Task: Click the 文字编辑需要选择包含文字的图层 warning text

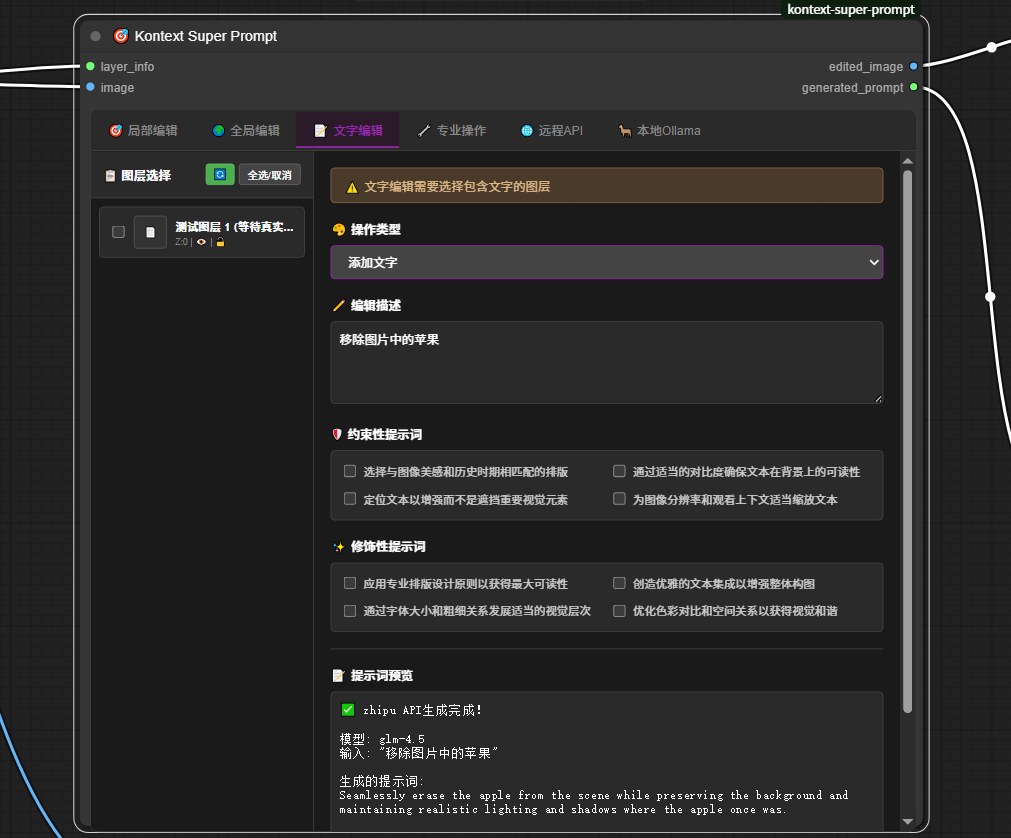Action: [457, 187]
